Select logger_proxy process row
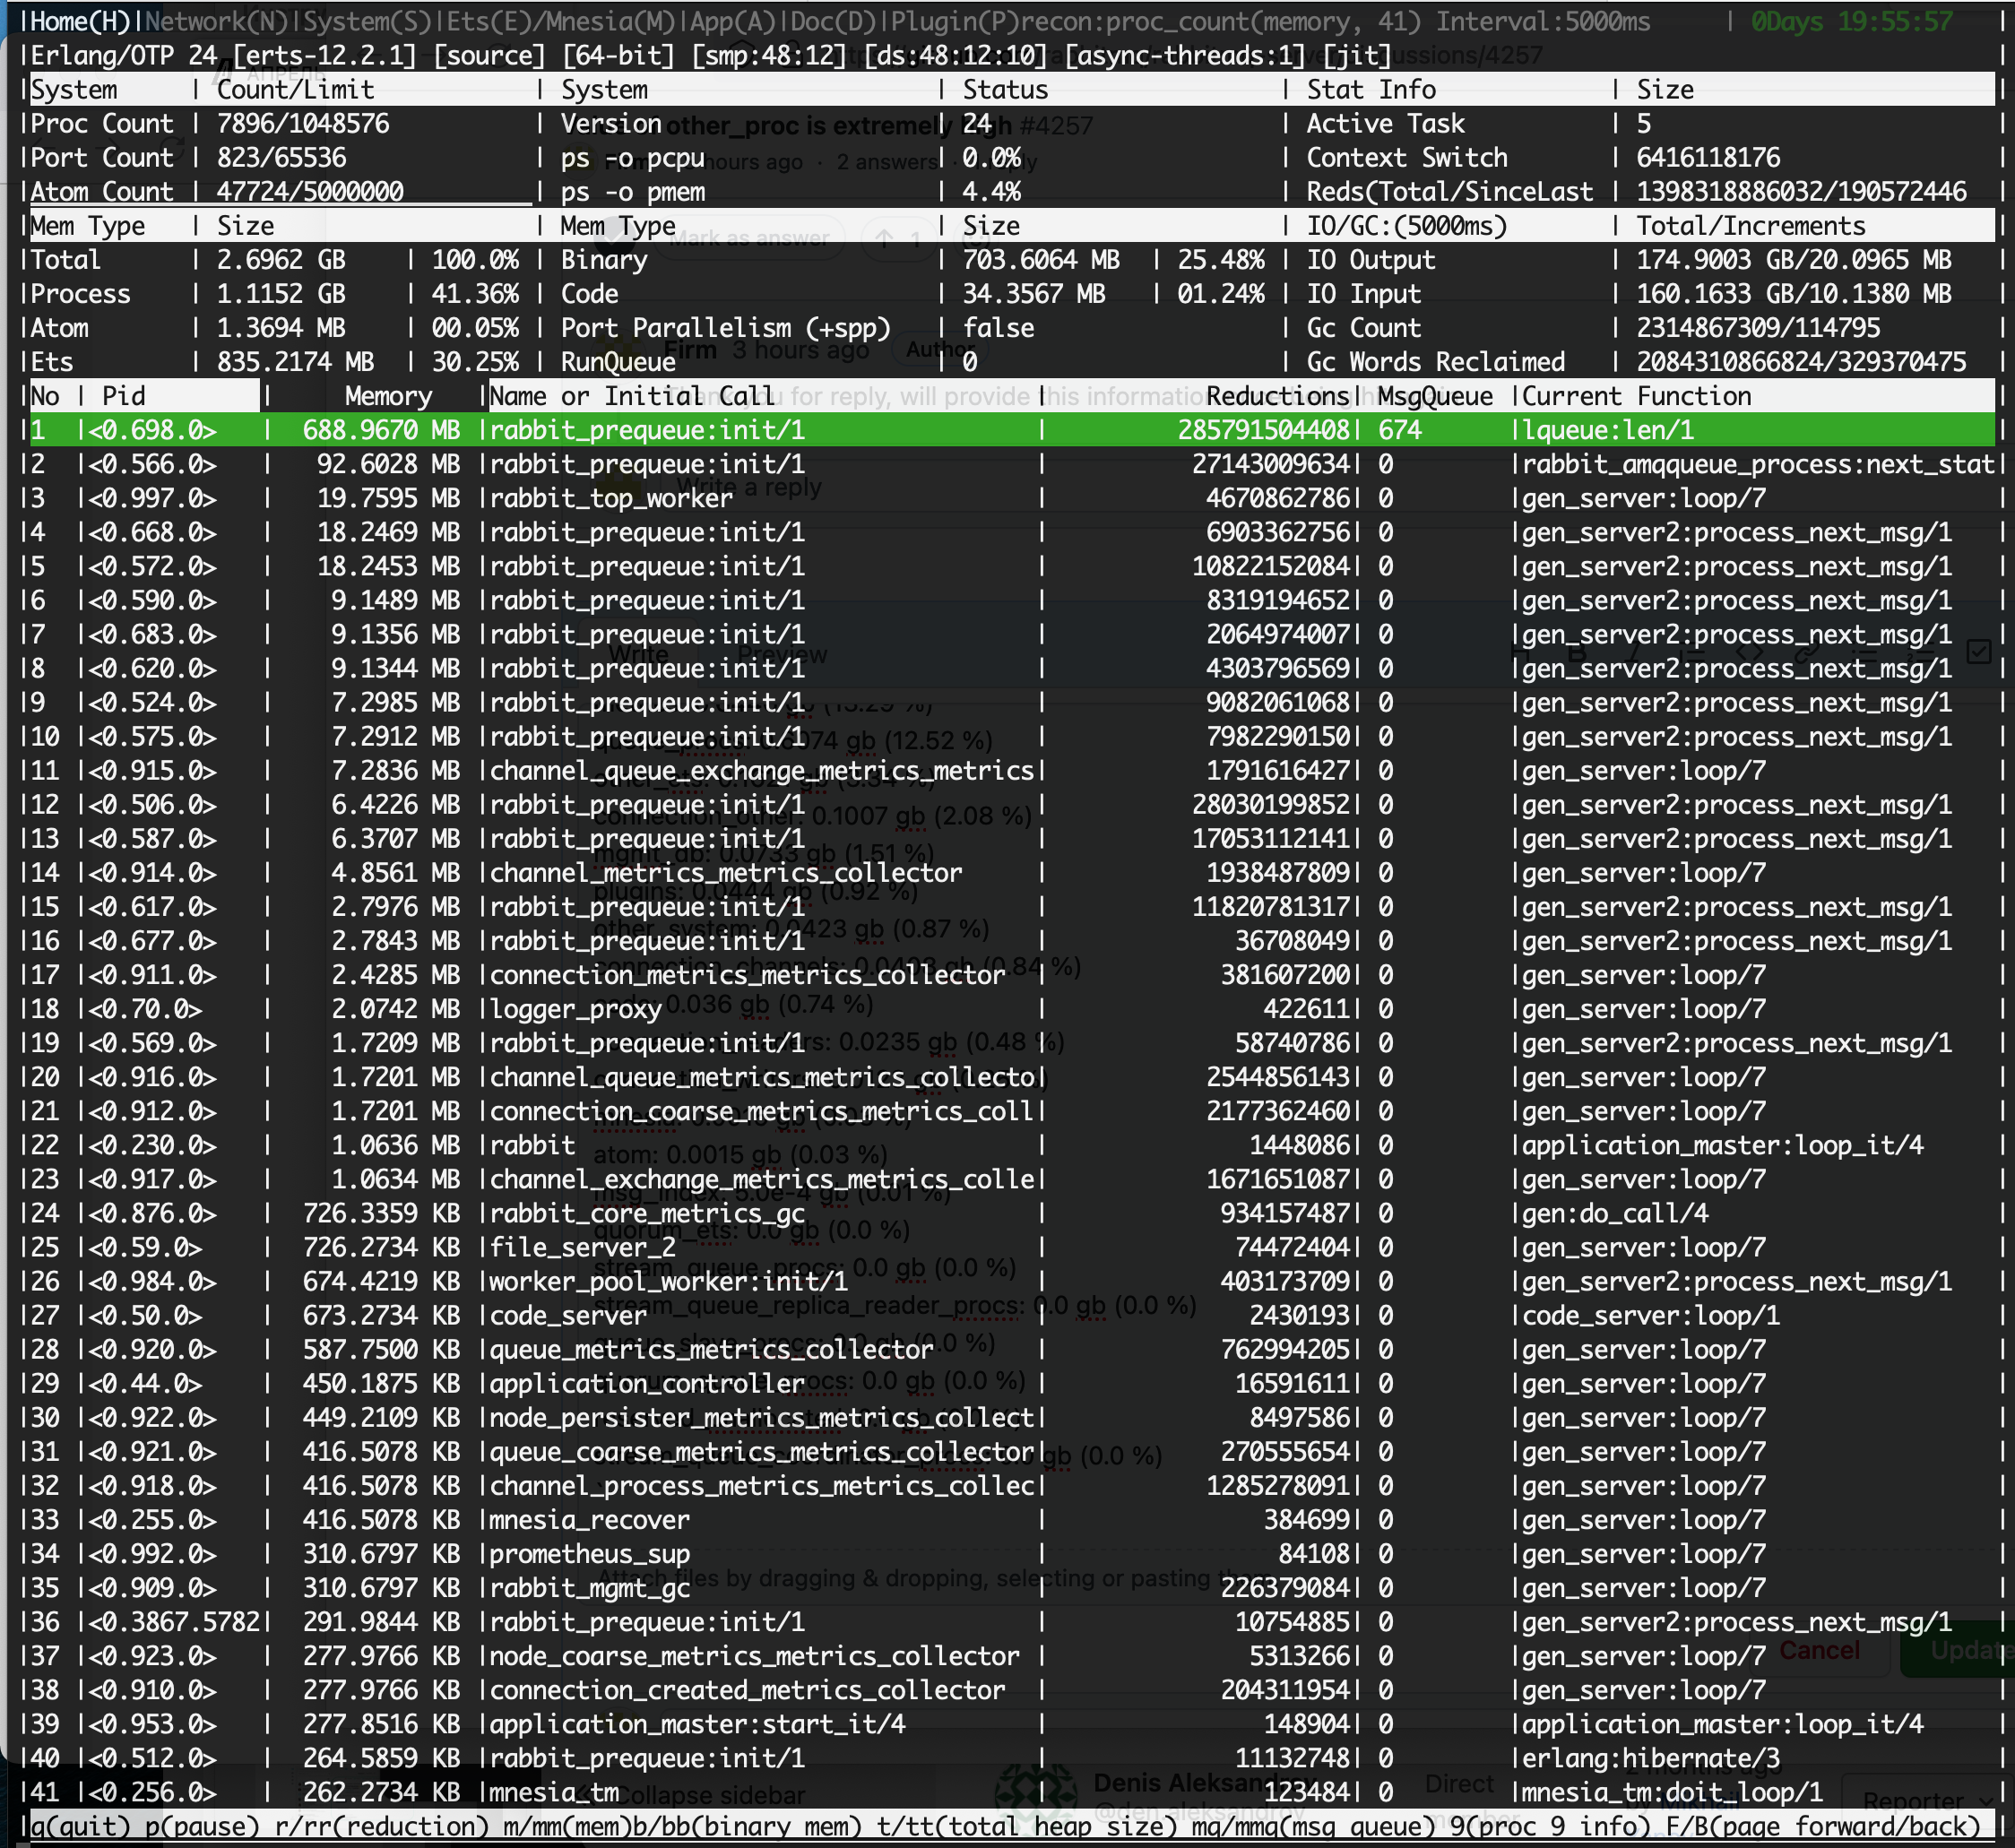Screen dimensions: 2015x1848 (1010, 1009)
